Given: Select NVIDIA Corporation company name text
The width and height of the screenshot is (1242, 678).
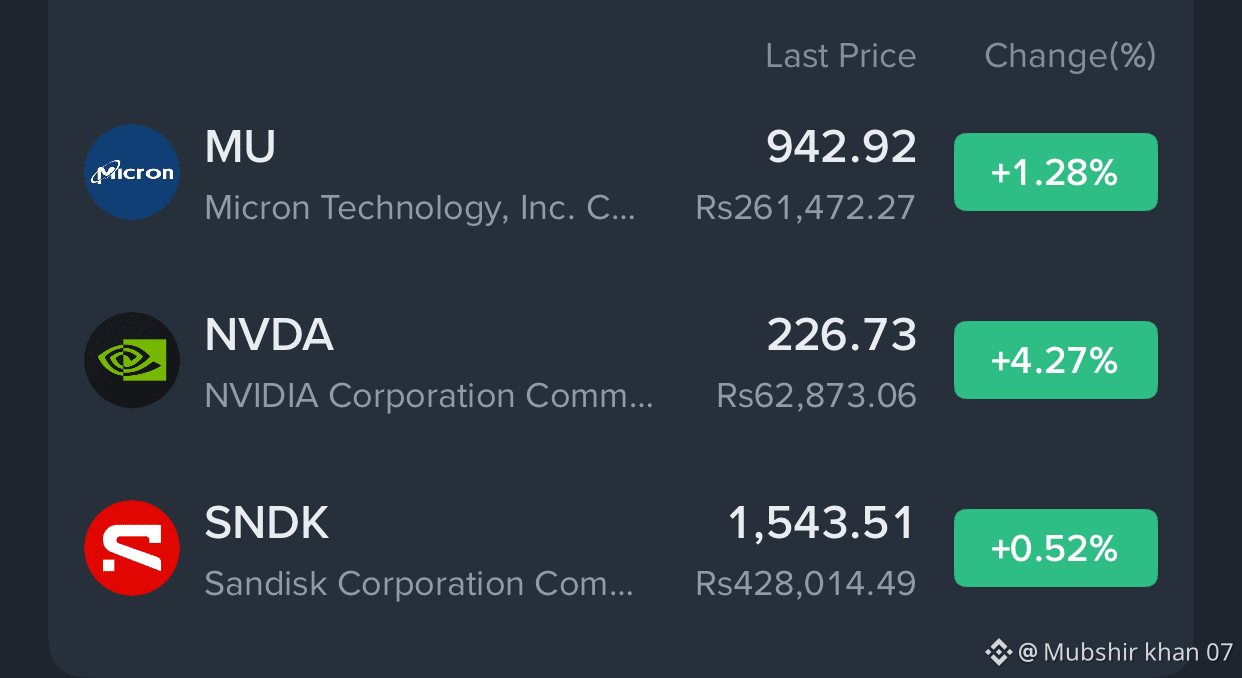Looking at the screenshot, I should [x=429, y=396].
